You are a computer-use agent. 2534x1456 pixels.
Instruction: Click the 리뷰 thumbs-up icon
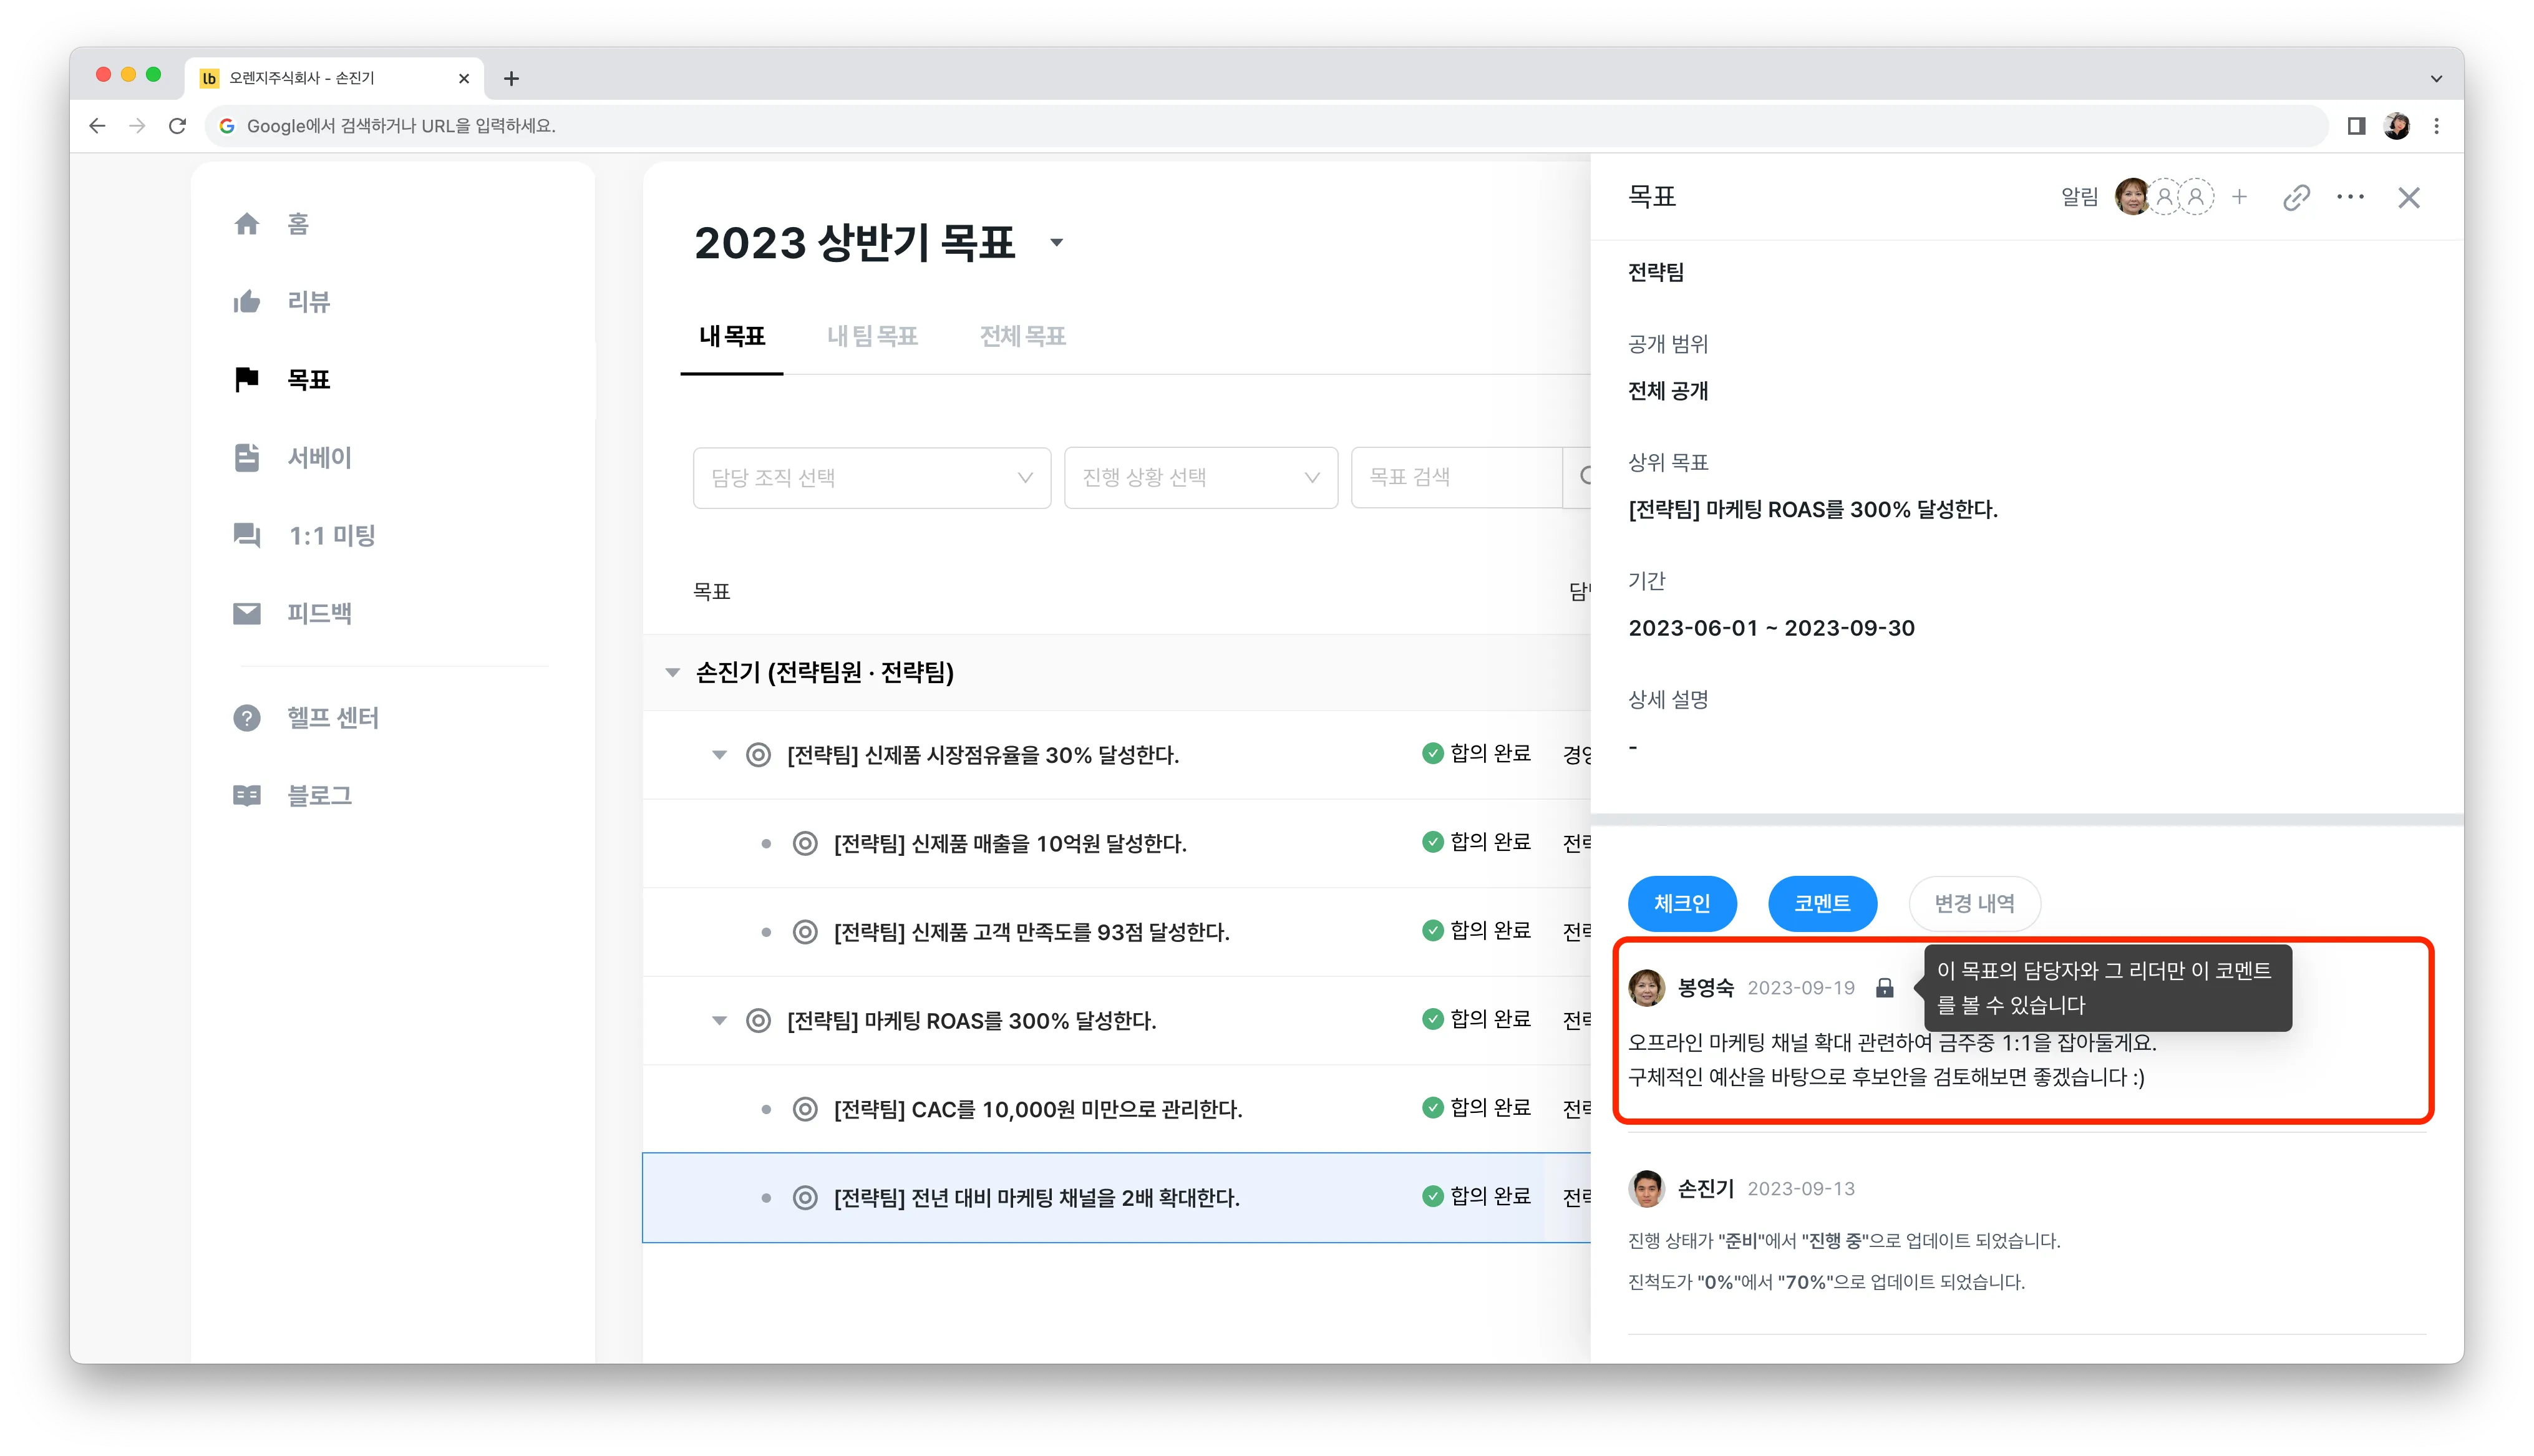tap(247, 302)
